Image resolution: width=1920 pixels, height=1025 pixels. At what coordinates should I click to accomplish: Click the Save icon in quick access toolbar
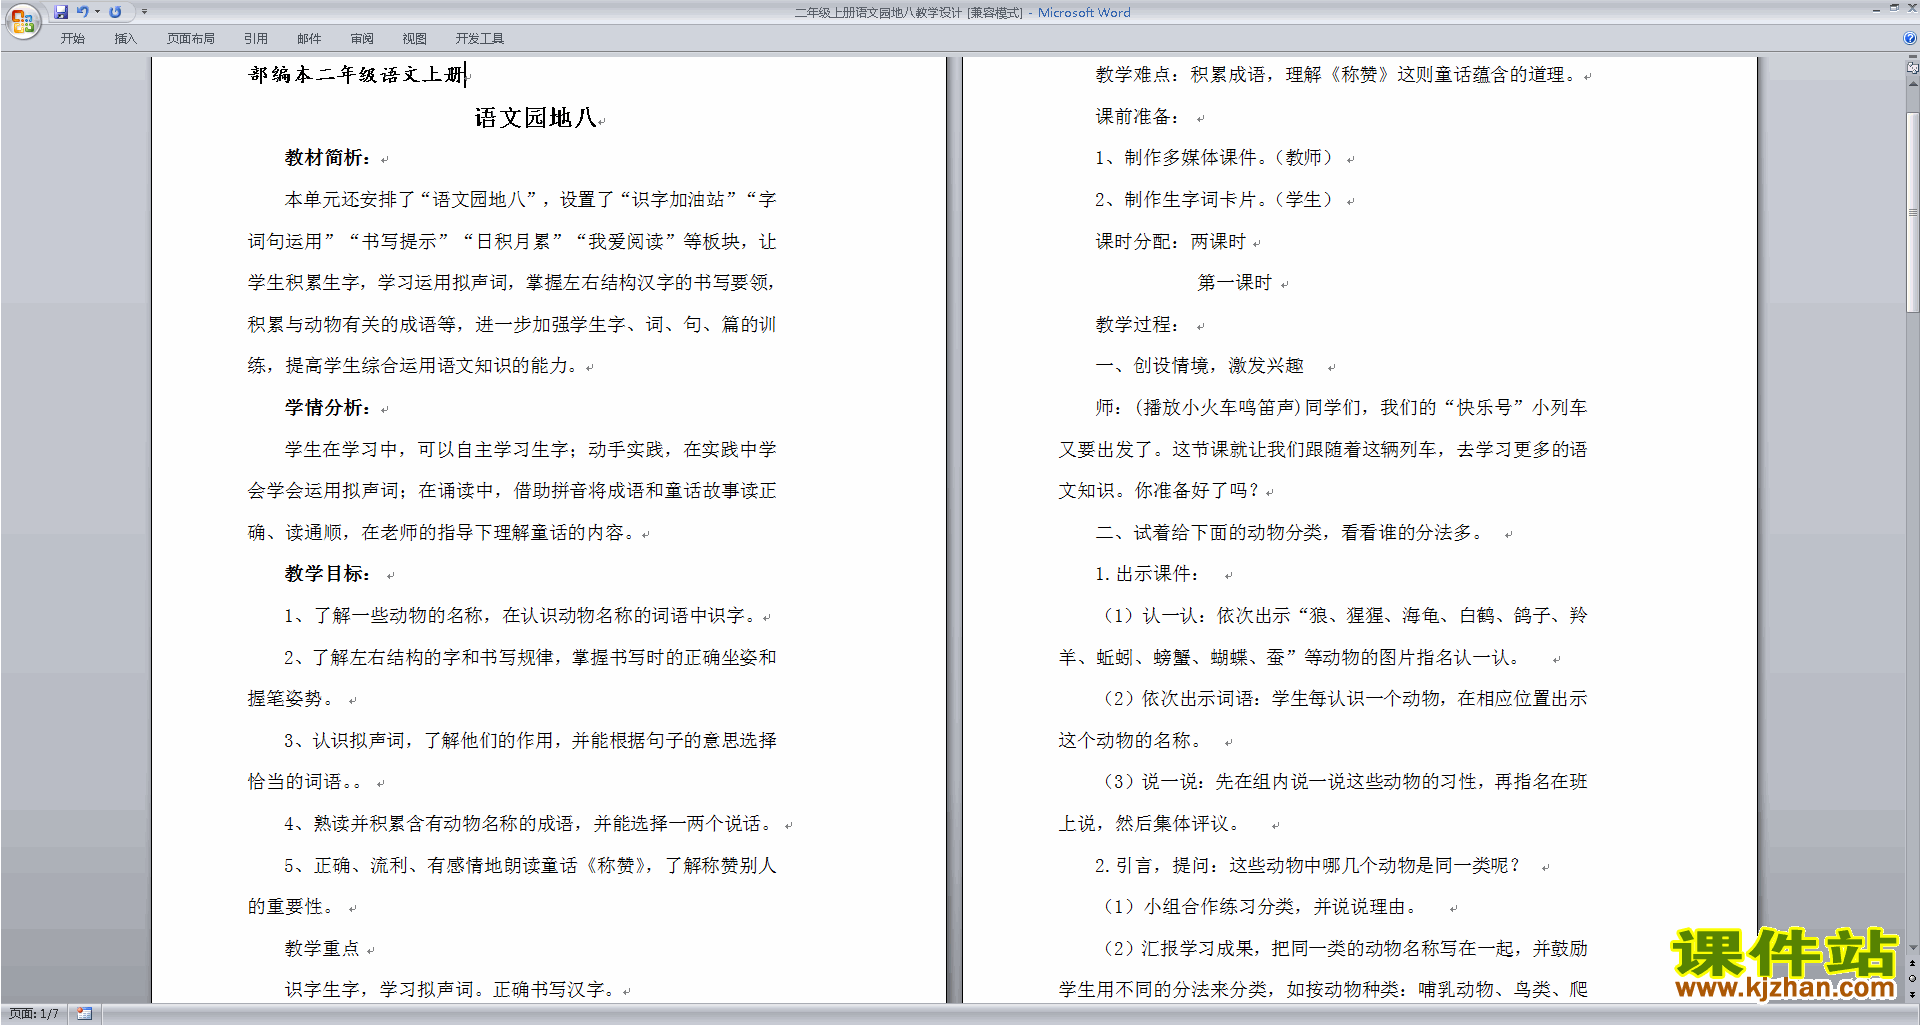click(x=61, y=12)
